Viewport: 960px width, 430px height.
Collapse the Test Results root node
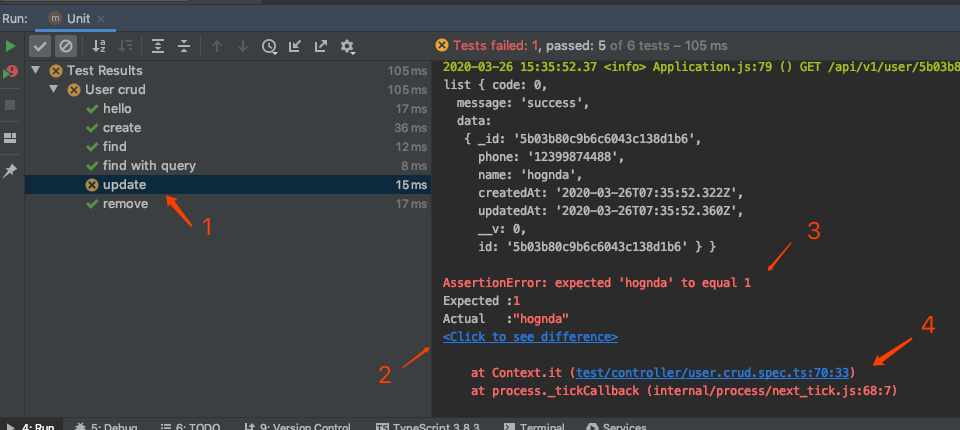click(x=36, y=71)
